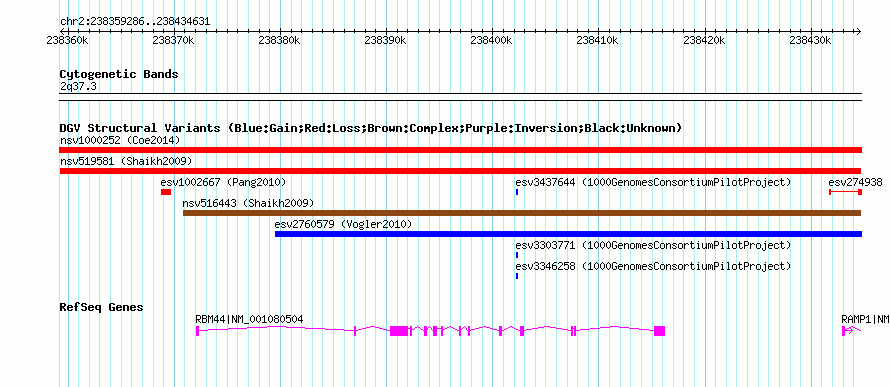The height and width of the screenshot is (387, 890).
Task: Select the esv274938 red variant glyph
Action: tap(846, 192)
